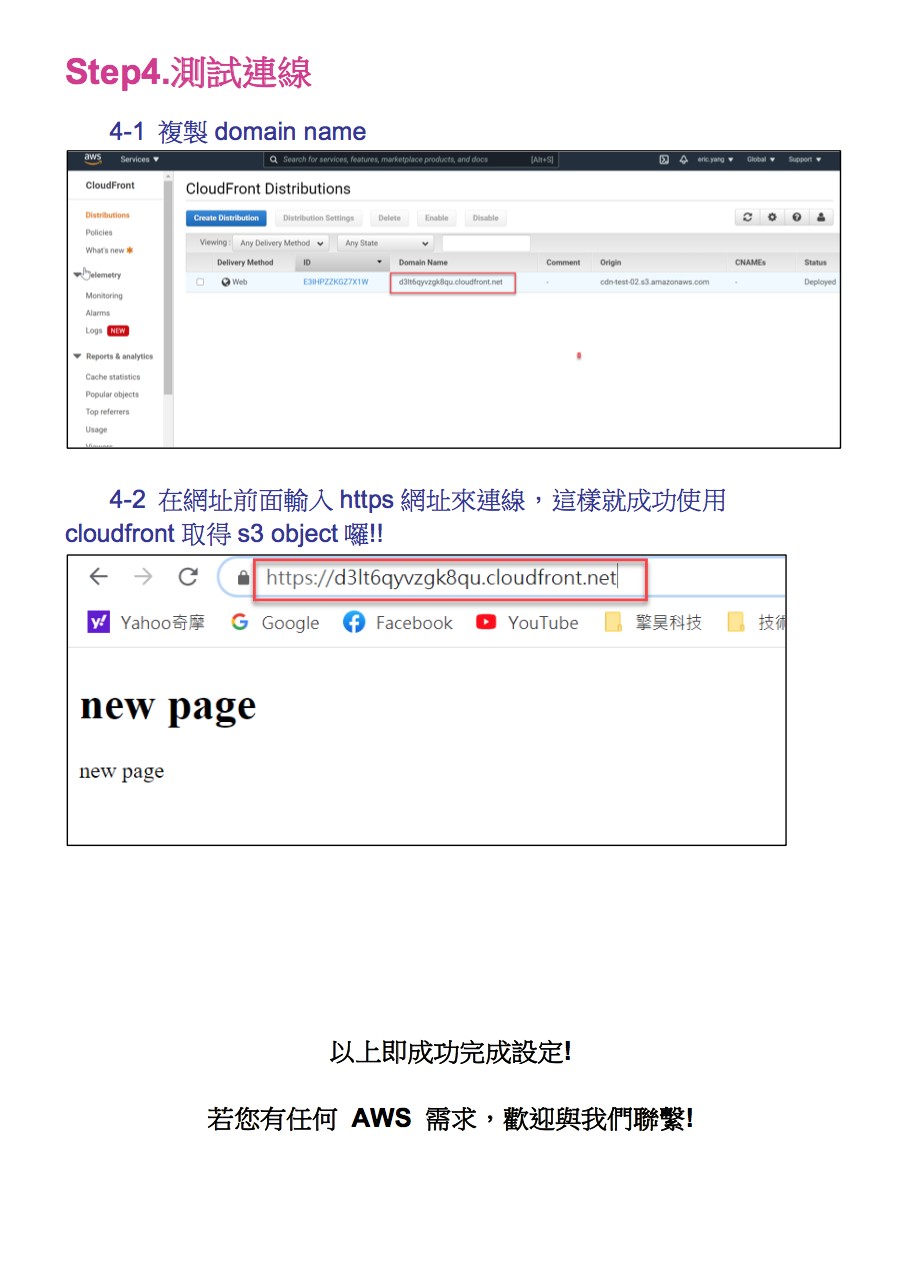This screenshot has height=1268, width=918.
Task: Open the notifications bell icon
Action: pos(684,160)
